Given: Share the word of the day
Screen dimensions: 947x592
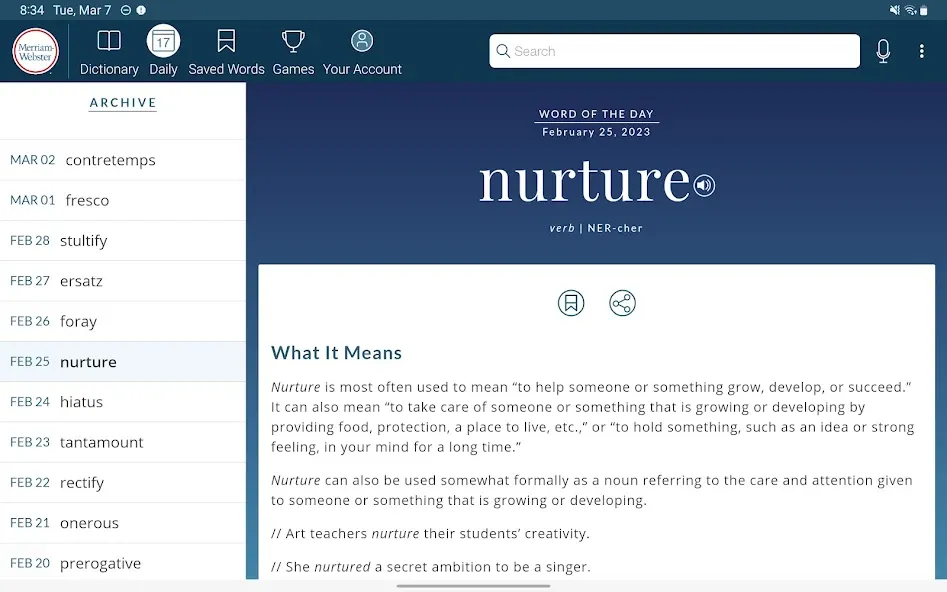Looking at the screenshot, I should click(622, 303).
